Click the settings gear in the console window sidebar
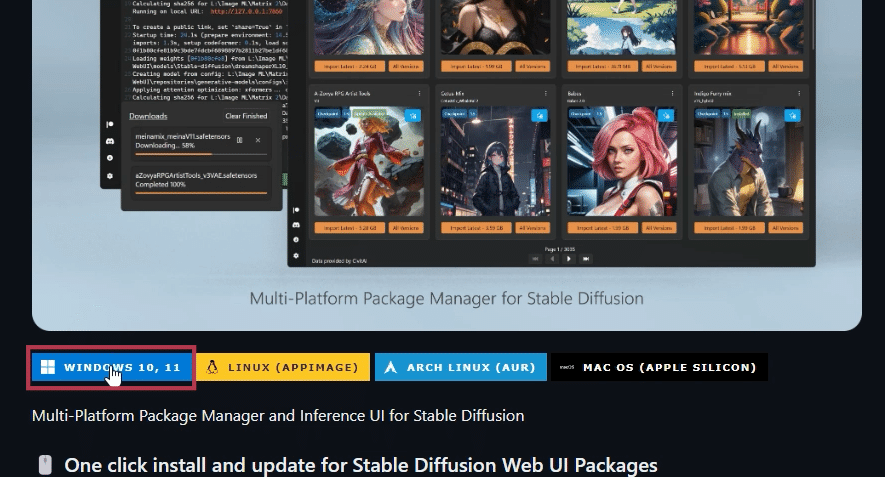The width and height of the screenshot is (885, 477). (x=110, y=176)
